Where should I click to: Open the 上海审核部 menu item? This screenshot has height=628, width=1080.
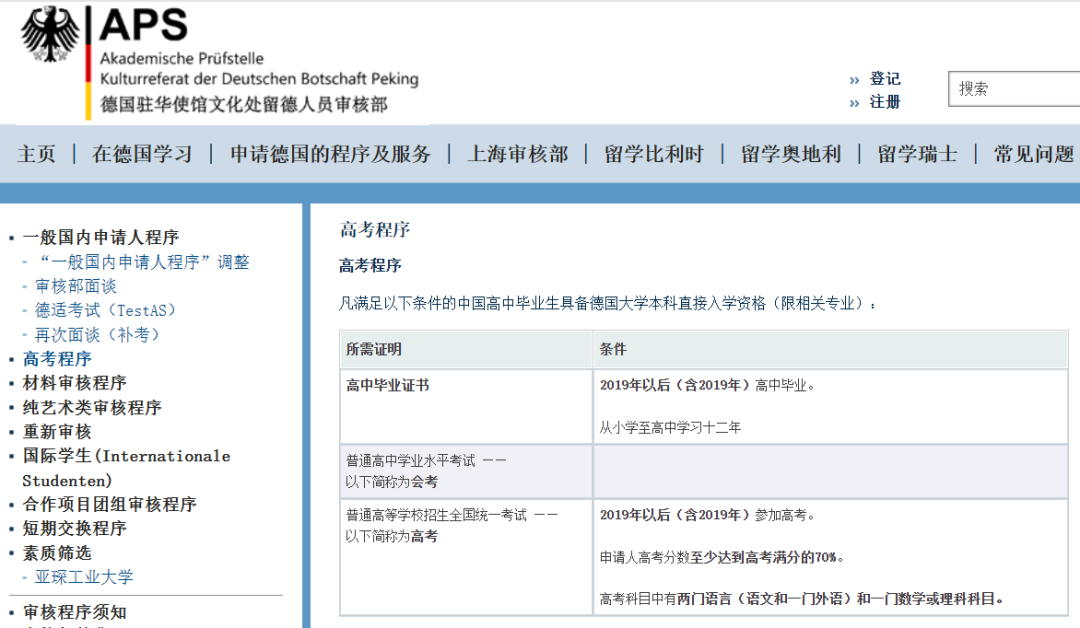coord(517,154)
